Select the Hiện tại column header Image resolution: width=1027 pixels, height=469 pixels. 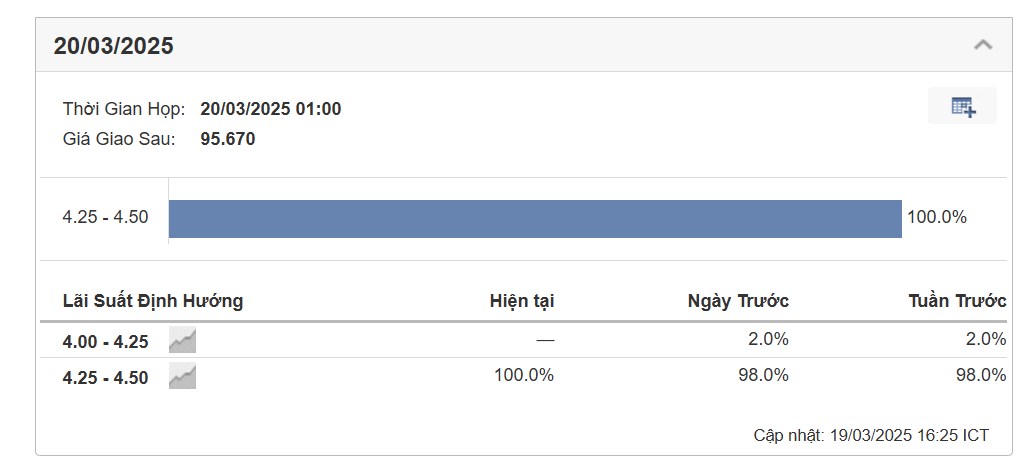tap(522, 301)
